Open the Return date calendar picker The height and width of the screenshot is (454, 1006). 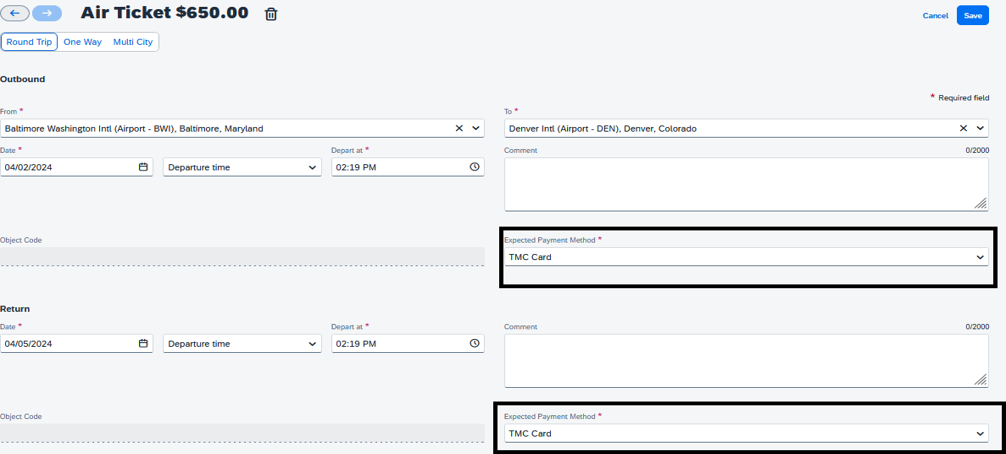[143, 343]
